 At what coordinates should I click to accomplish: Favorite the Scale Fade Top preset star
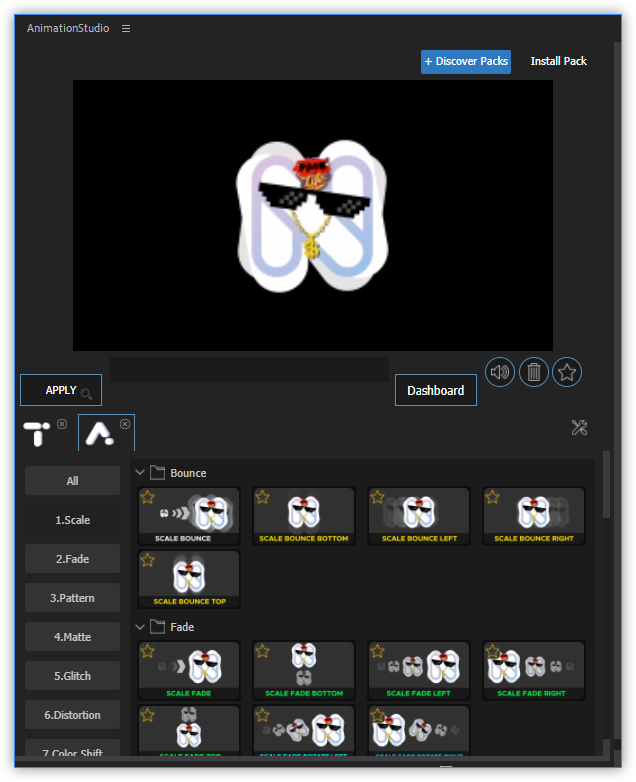(x=148, y=716)
